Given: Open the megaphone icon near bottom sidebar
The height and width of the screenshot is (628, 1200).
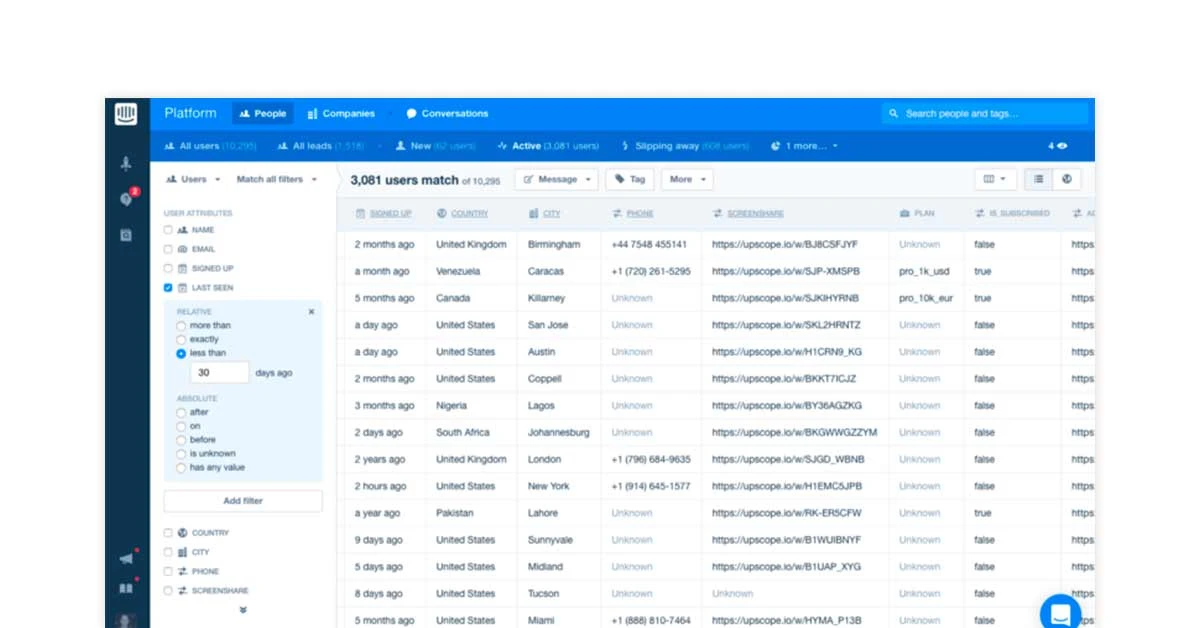Looking at the screenshot, I should (x=127, y=560).
